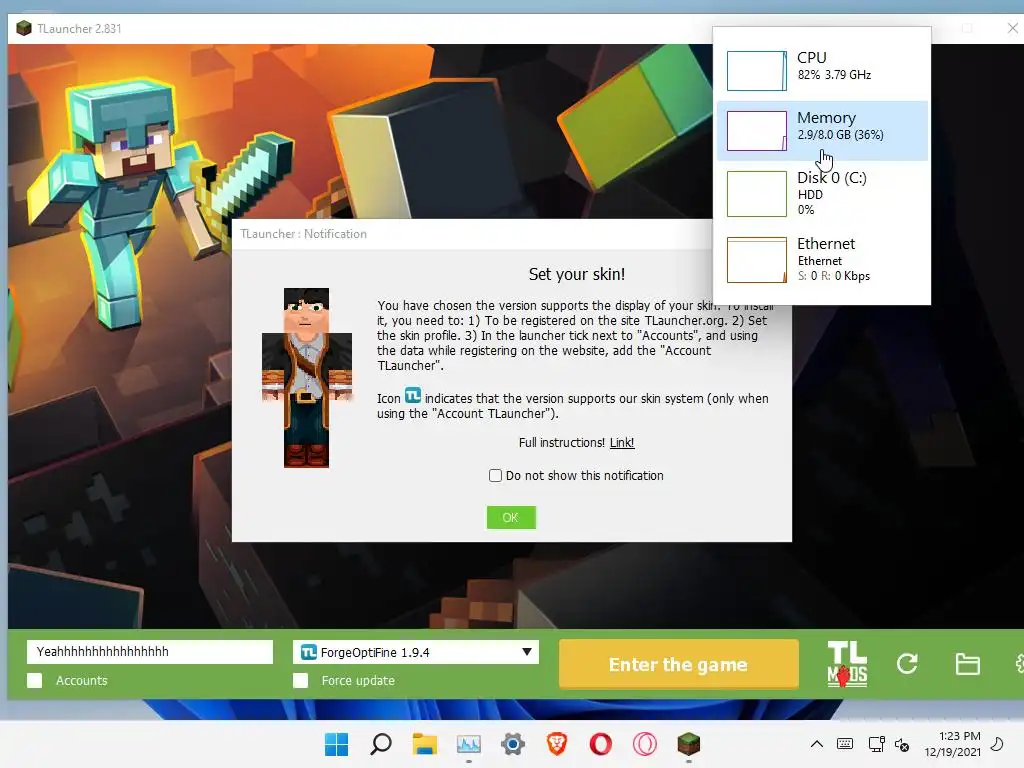The height and width of the screenshot is (768, 1024).
Task: Click the Set your skin! heading
Action: pyautogui.click(x=577, y=274)
